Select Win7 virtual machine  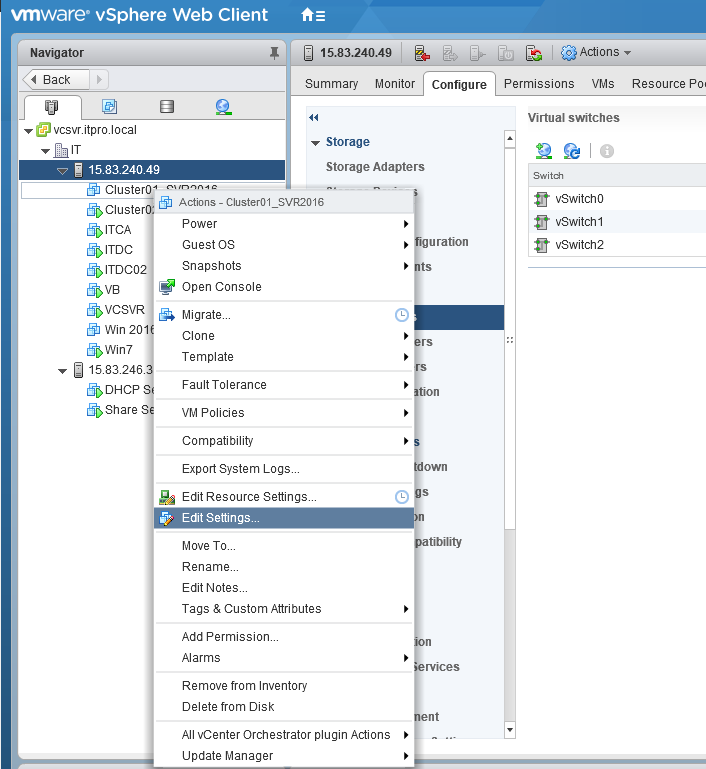point(118,350)
